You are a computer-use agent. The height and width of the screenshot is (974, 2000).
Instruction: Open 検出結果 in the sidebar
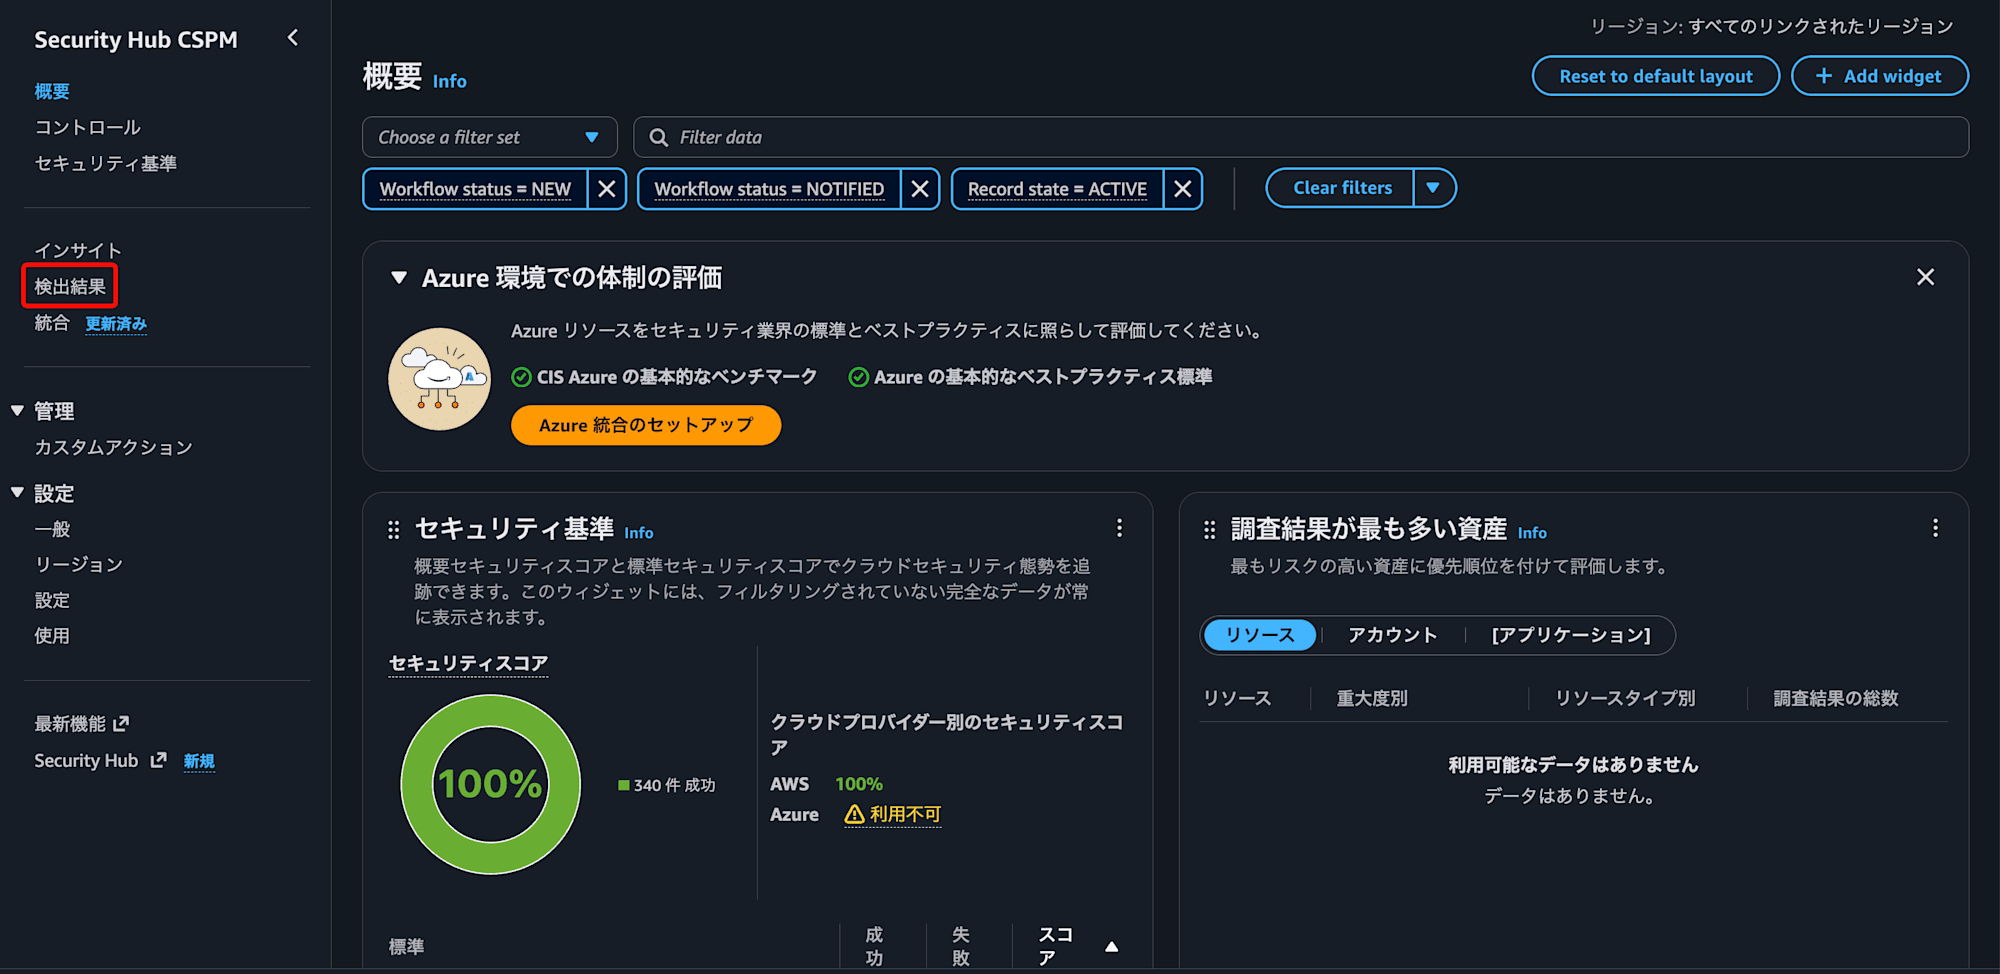point(70,286)
